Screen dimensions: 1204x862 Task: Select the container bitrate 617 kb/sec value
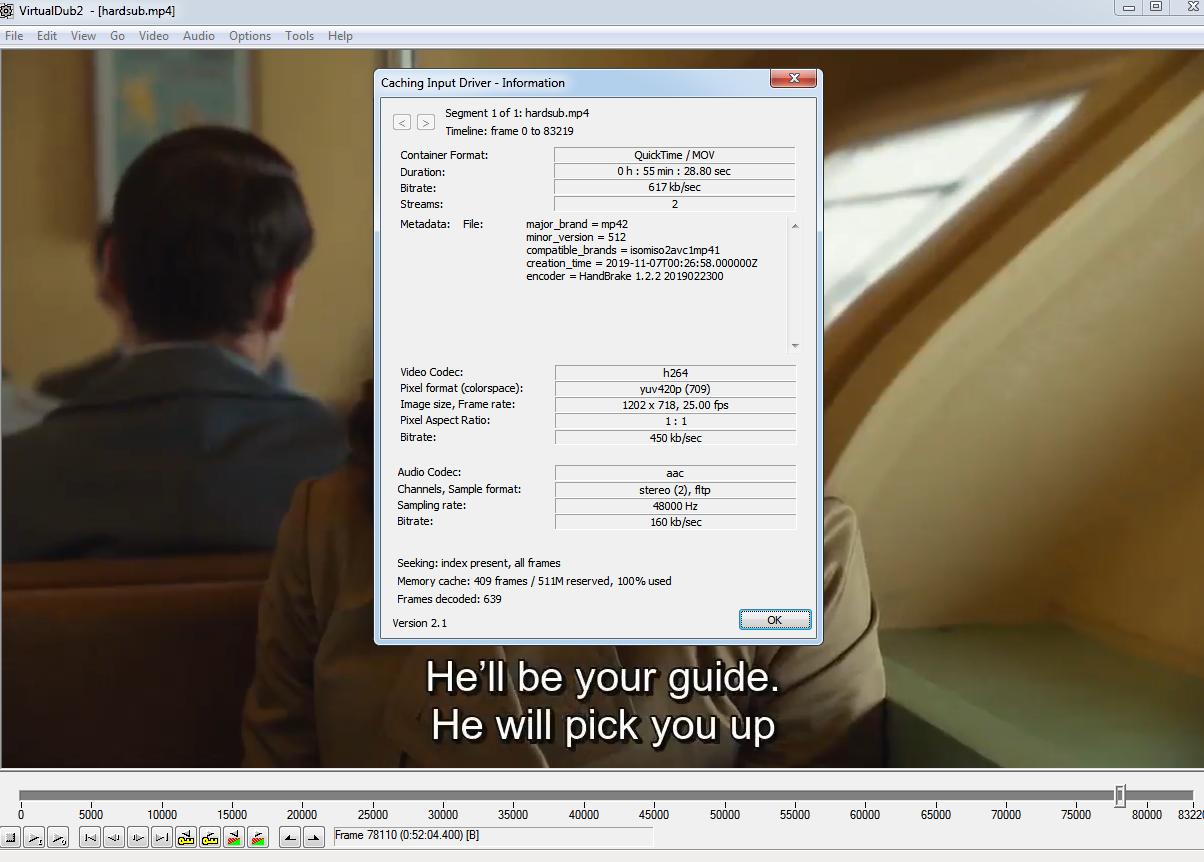pyautogui.click(x=674, y=187)
